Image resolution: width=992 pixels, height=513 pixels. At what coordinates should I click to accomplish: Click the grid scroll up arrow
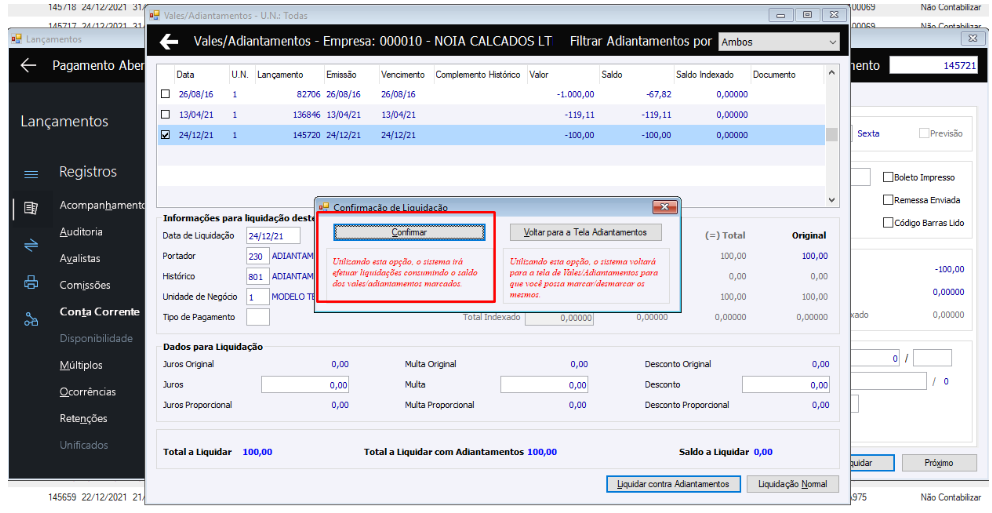coord(832,73)
